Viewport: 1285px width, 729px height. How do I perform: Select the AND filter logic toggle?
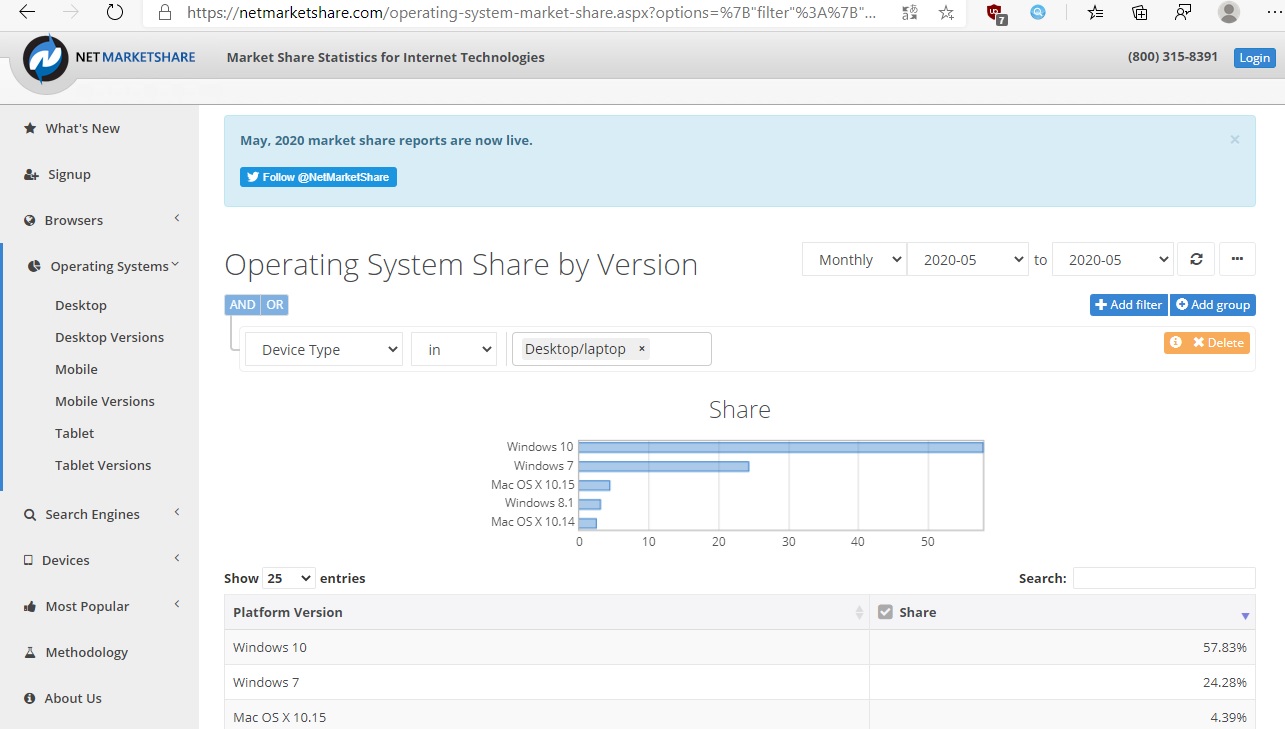click(242, 305)
